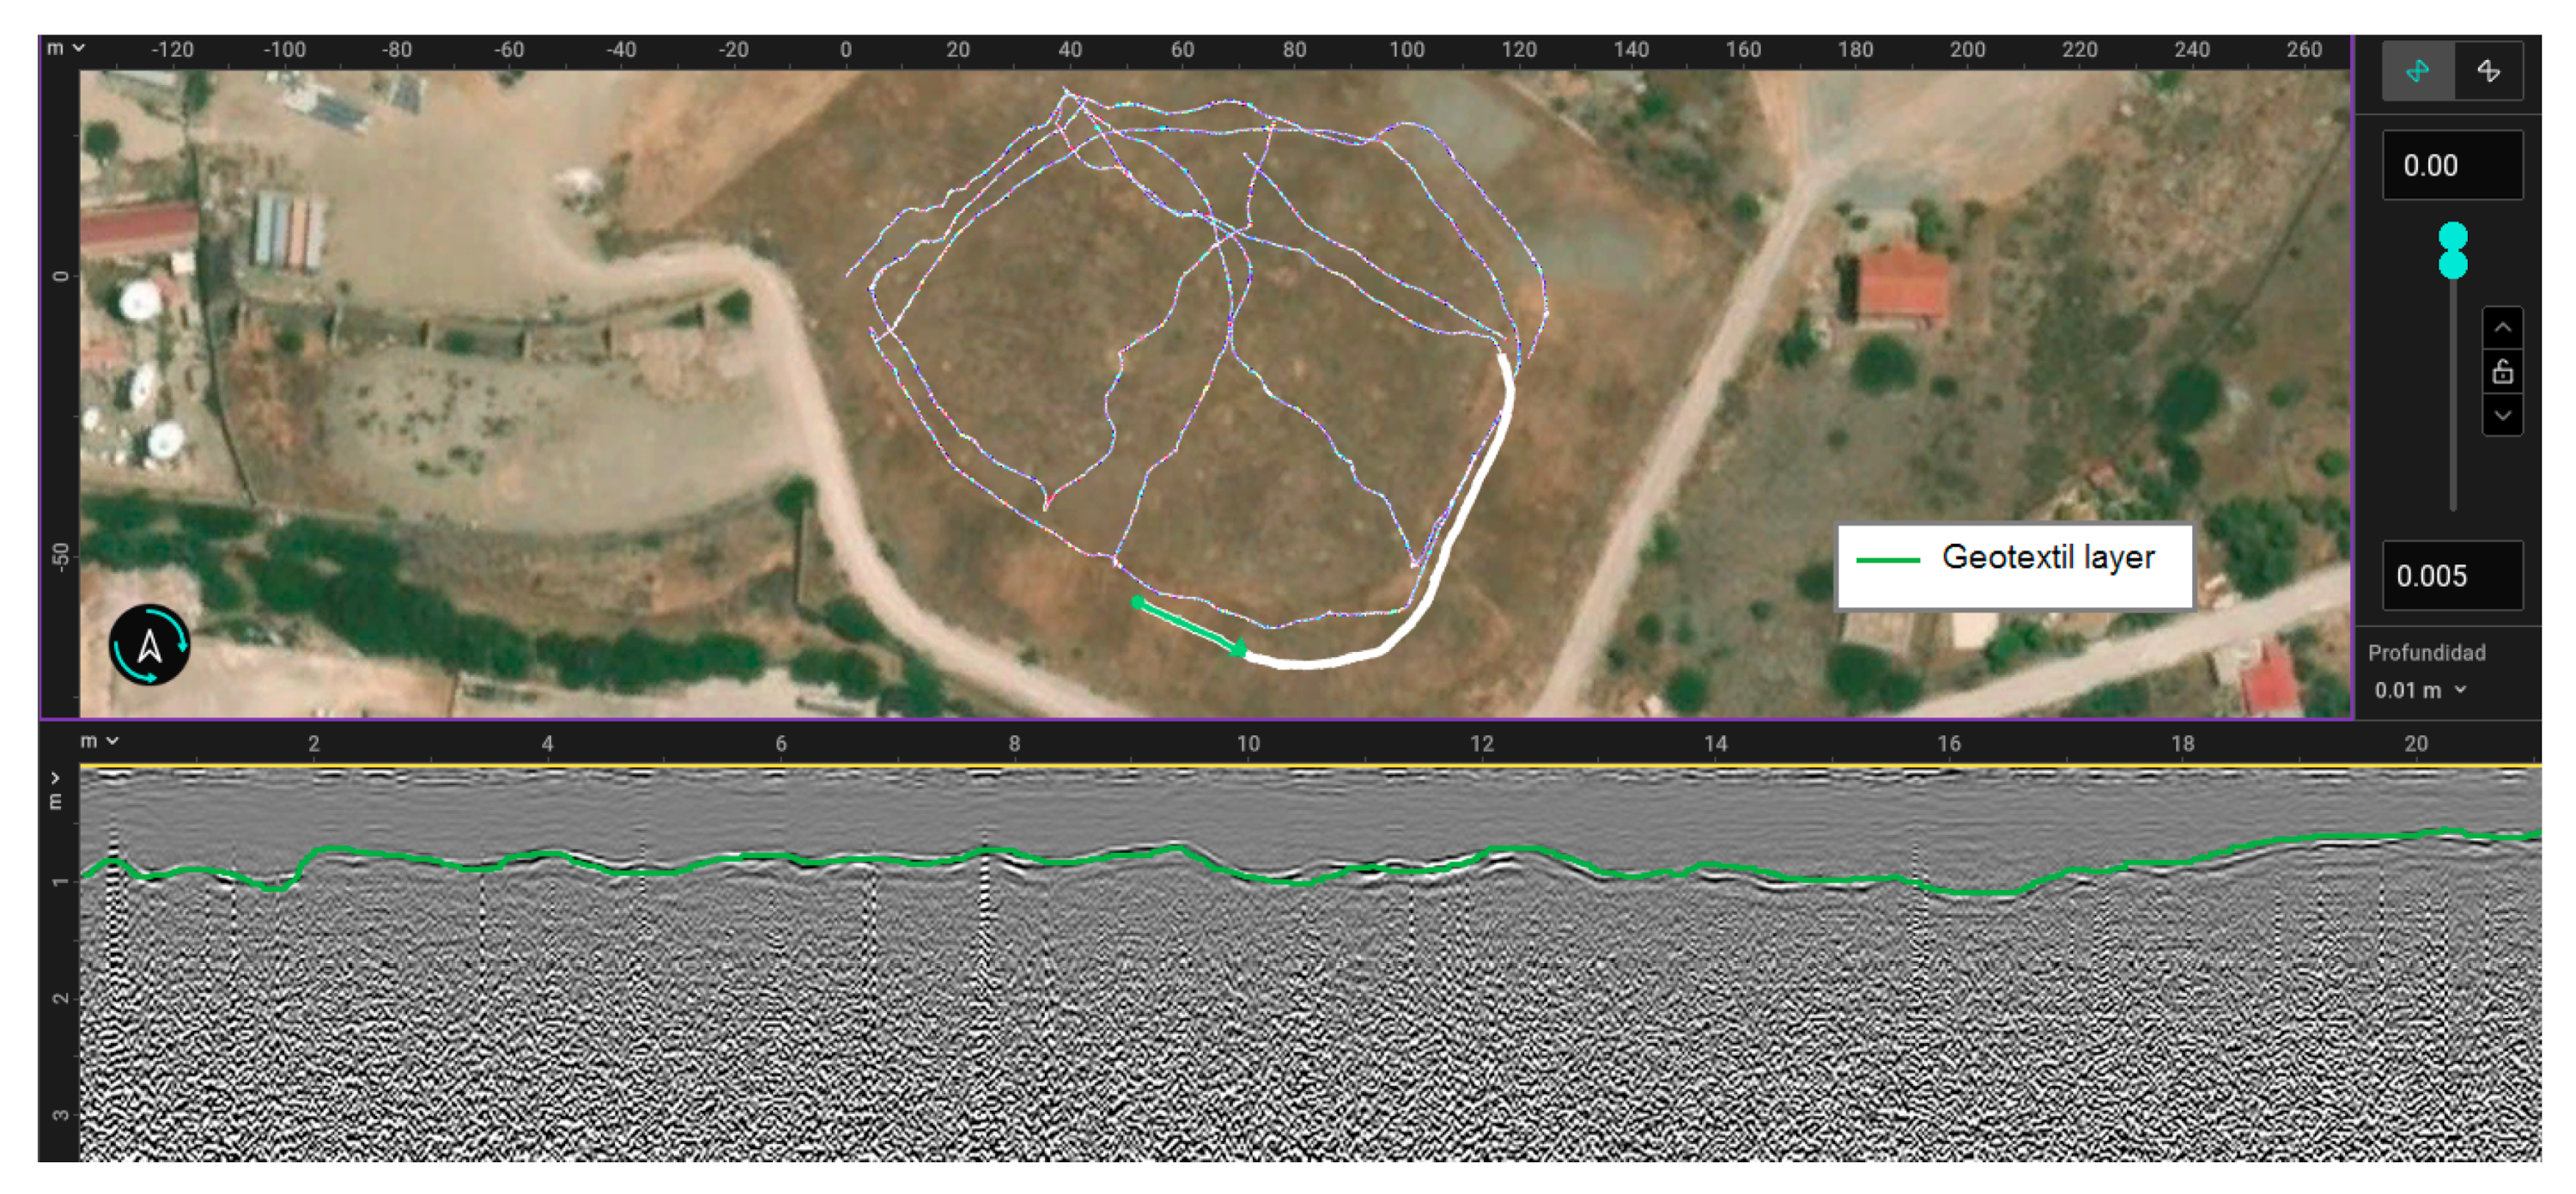Click the down chevron depth stepper

point(2502,415)
